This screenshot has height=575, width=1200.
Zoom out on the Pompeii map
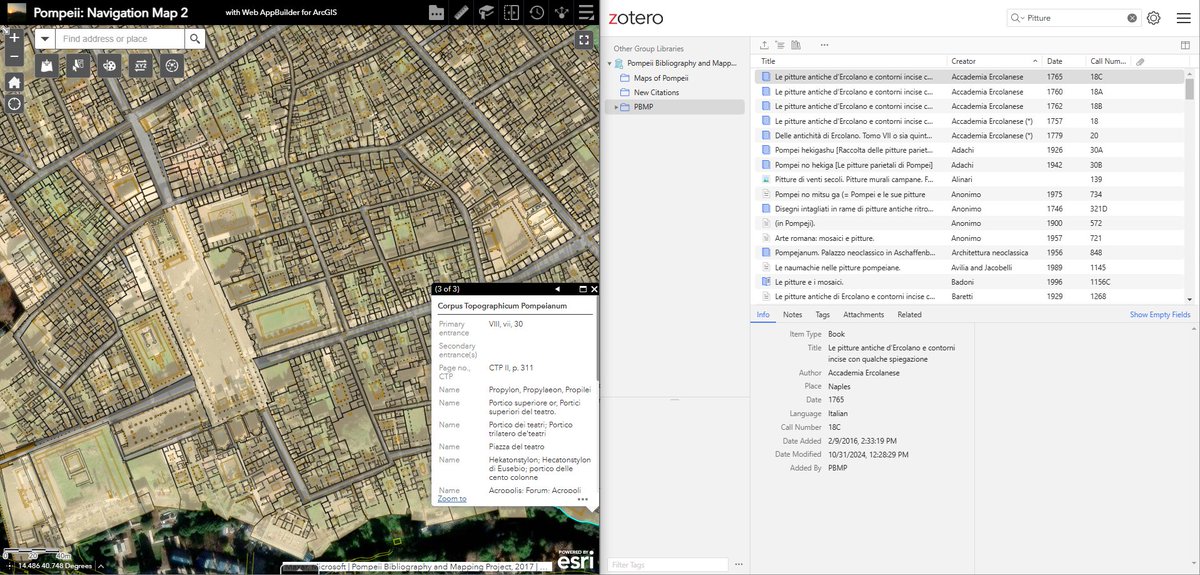point(14,57)
